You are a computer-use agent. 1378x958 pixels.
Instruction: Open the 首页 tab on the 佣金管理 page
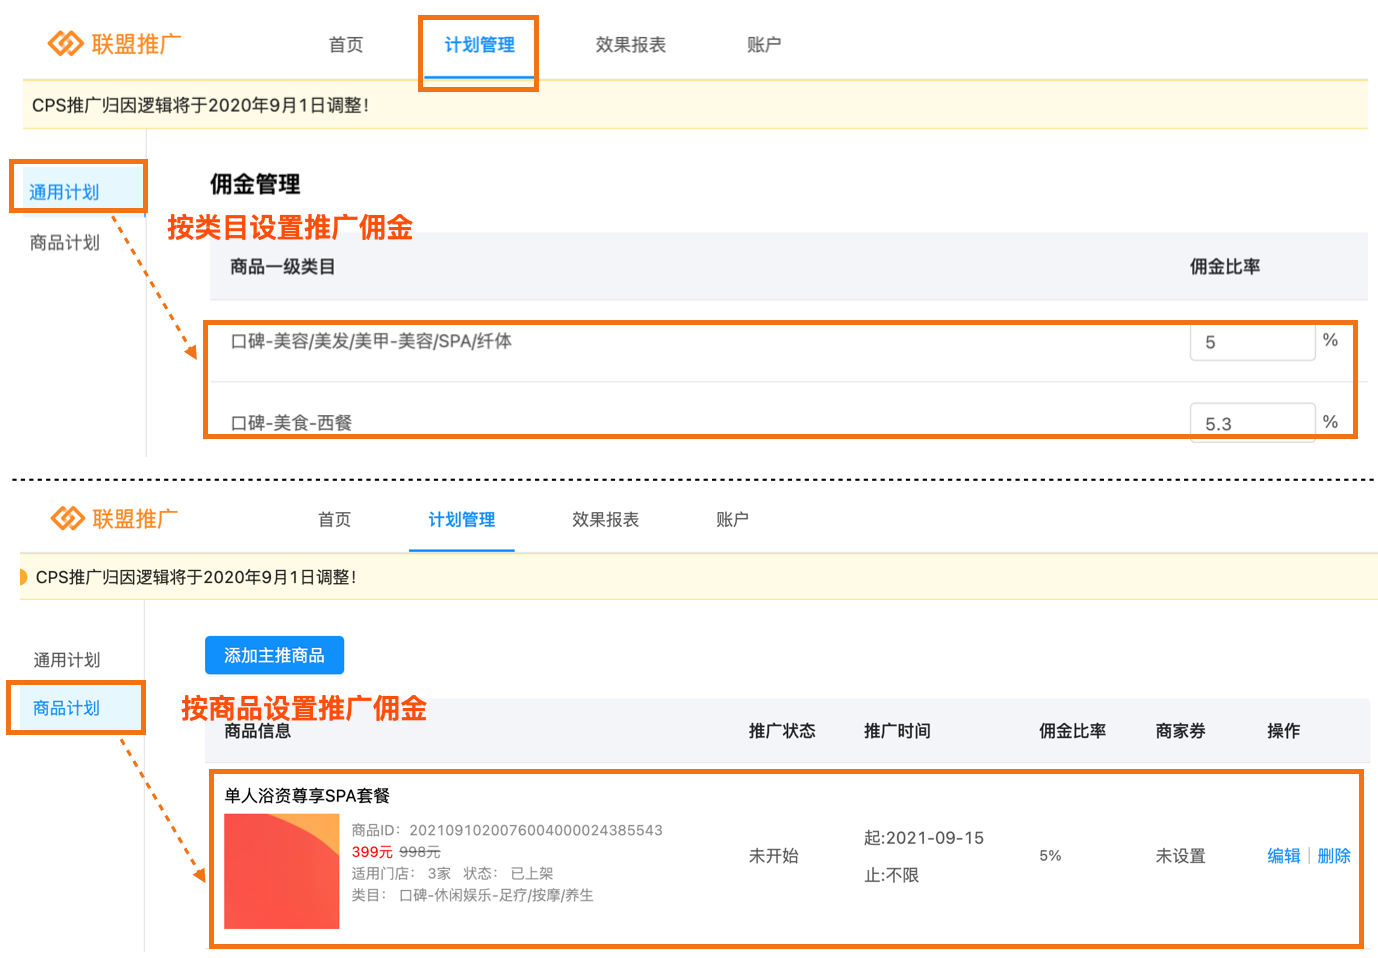pyautogui.click(x=346, y=45)
